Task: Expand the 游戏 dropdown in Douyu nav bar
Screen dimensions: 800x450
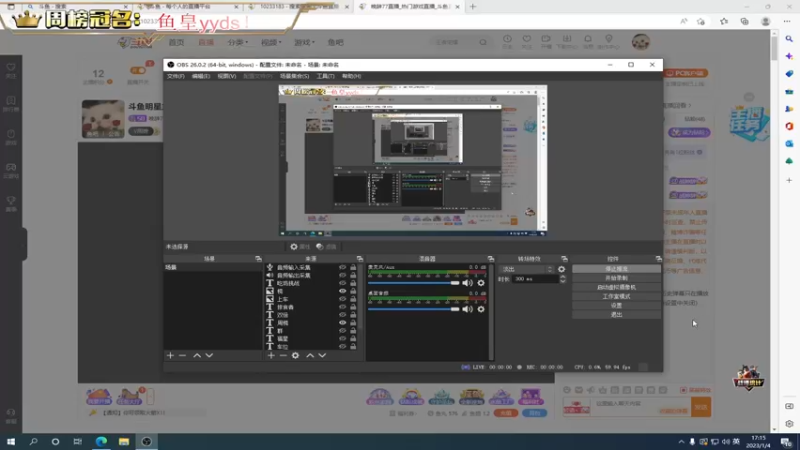Action: point(304,42)
